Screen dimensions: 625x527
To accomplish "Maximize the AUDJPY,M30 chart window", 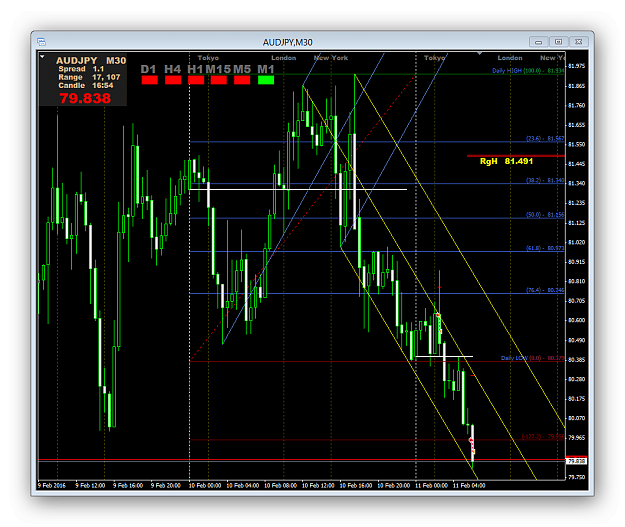I will pos(558,42).
